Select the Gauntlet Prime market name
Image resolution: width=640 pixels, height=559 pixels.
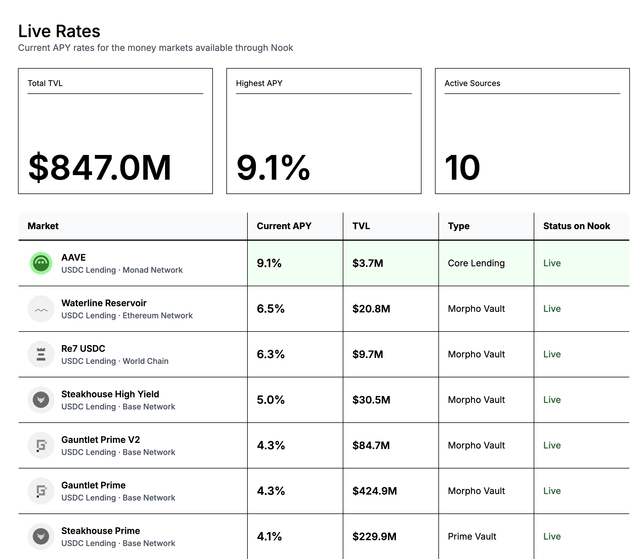pyautogui.click(x=93, y=485)
